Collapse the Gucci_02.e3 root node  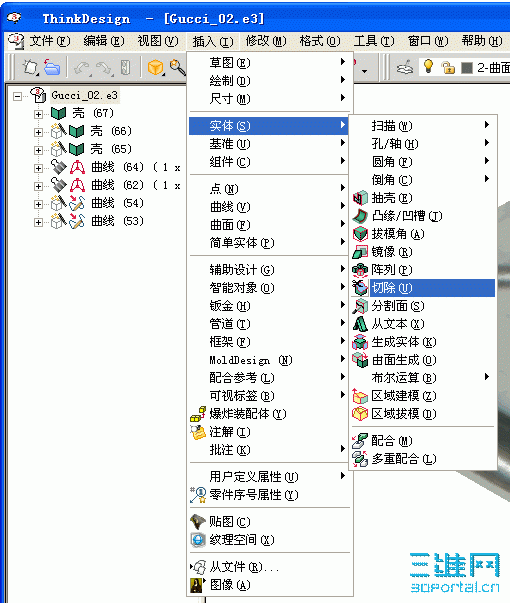click(17, 96)
